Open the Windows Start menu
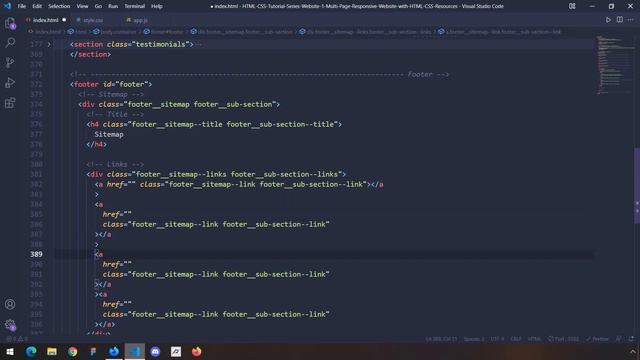 point(10,351)
